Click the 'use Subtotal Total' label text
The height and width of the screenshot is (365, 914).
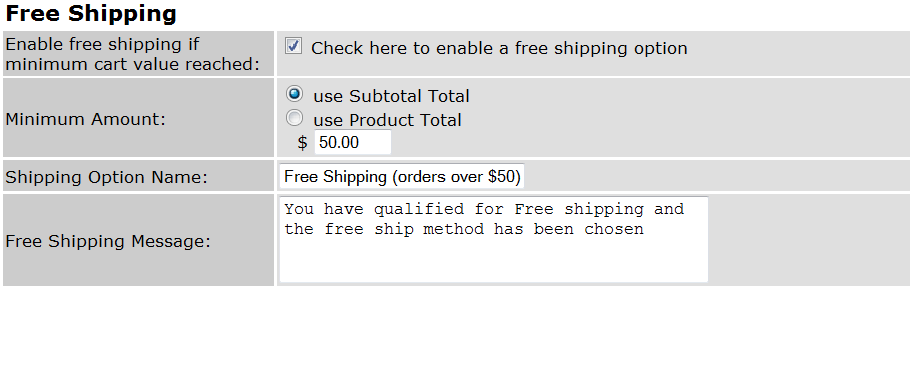click(x=391, y=96)
